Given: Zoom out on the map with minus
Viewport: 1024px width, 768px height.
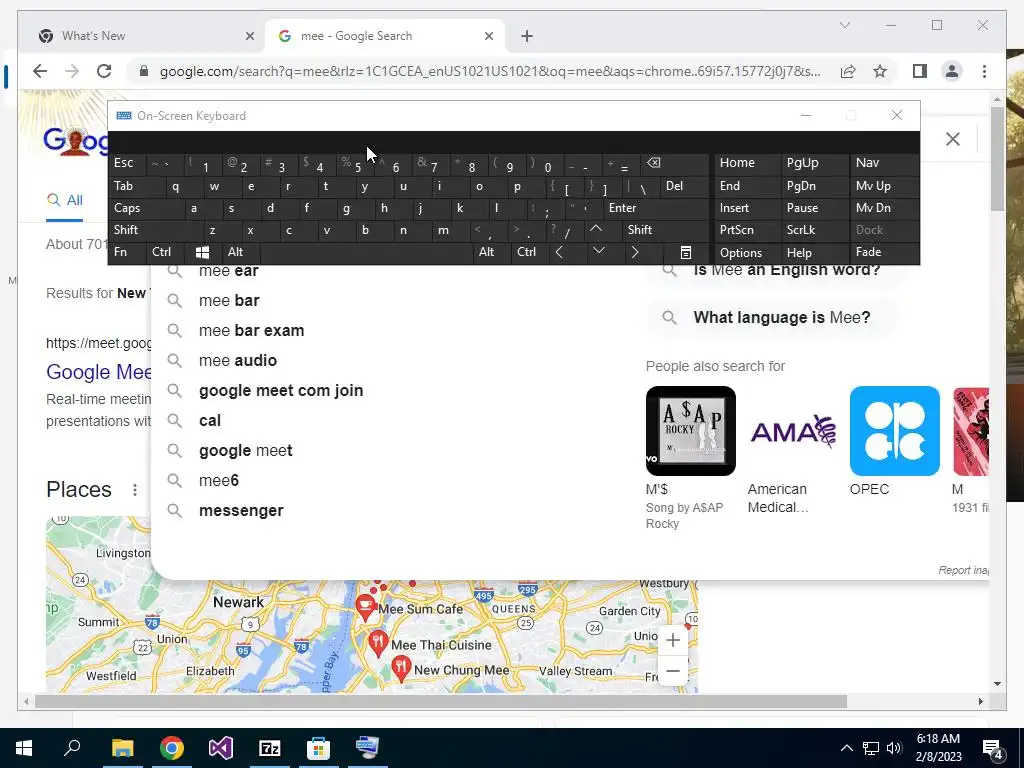Looking at the screenshot, I should coord(673,671).
